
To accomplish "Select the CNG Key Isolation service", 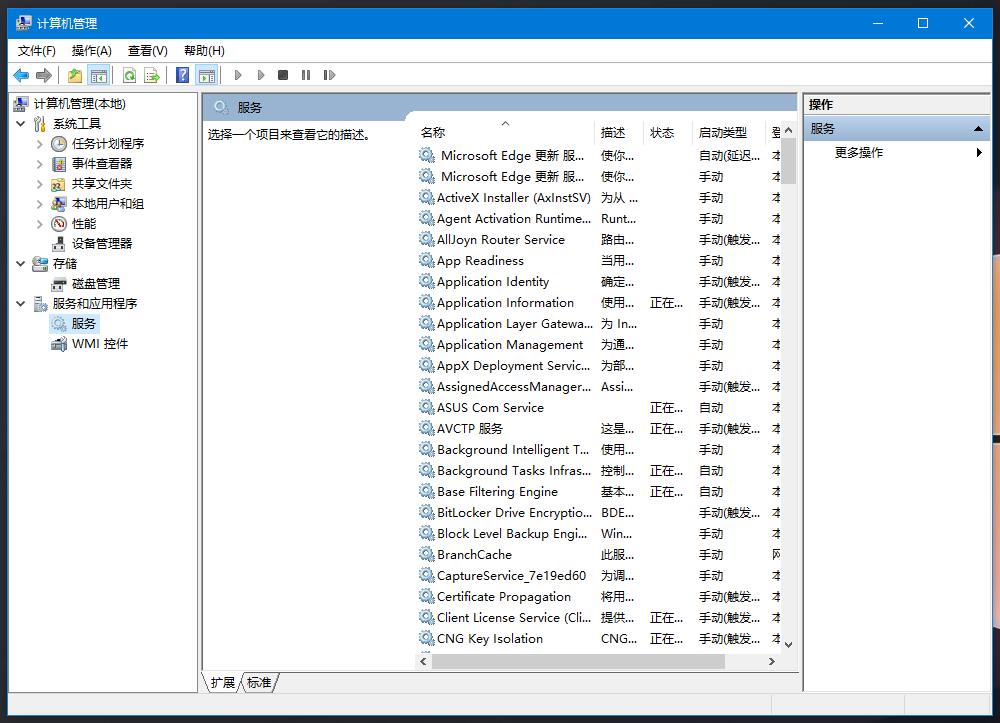I will 599,638.
